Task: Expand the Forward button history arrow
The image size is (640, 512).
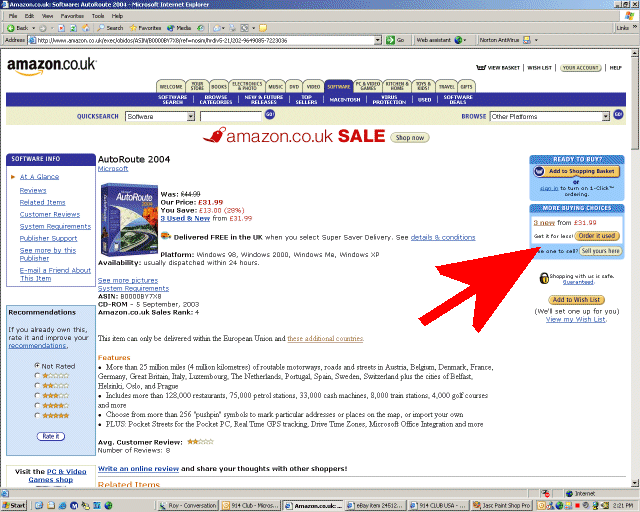Action: coord(52,28)
